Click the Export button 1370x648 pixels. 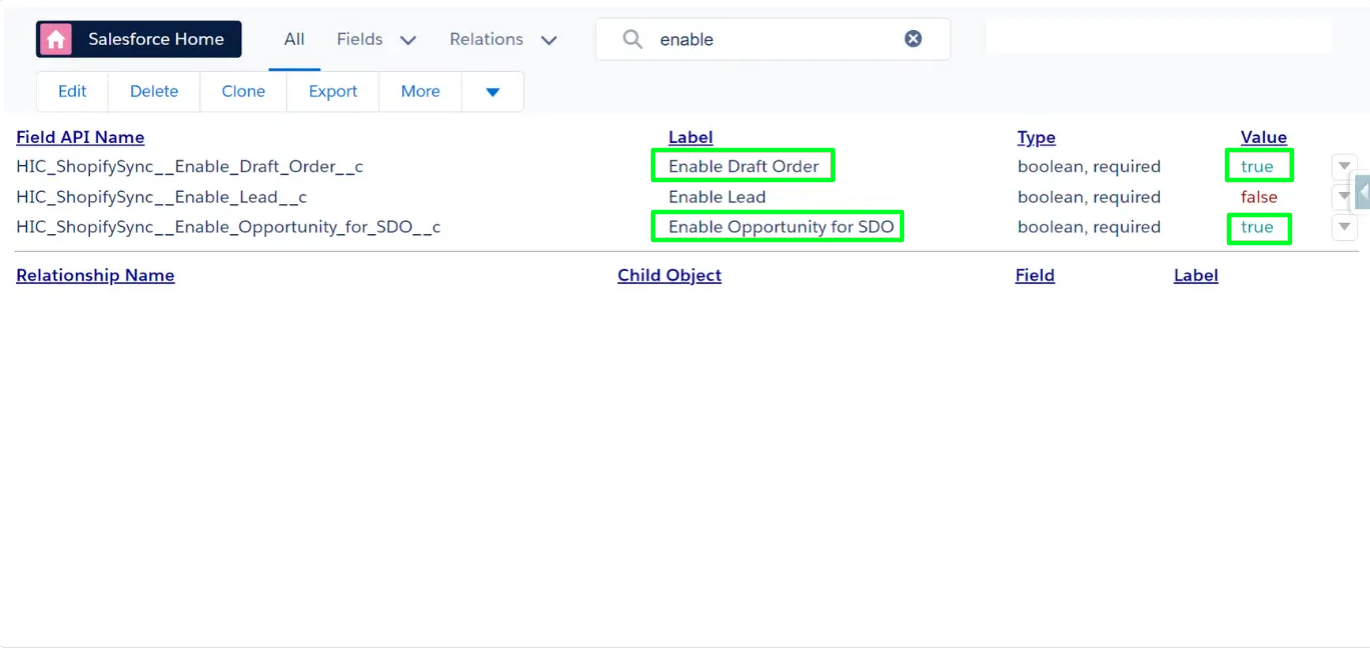tap(333, 91)
